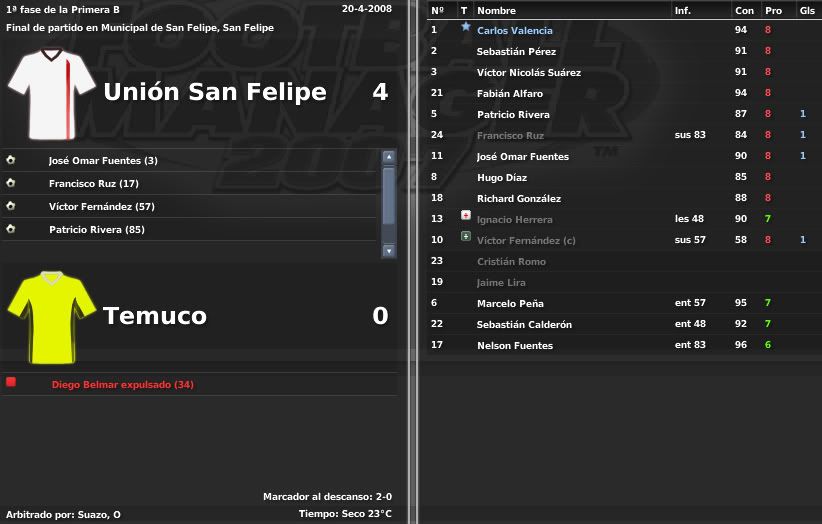
Task: Click the substitution icon next to Víctor Fernández
Action: (466, 236)
